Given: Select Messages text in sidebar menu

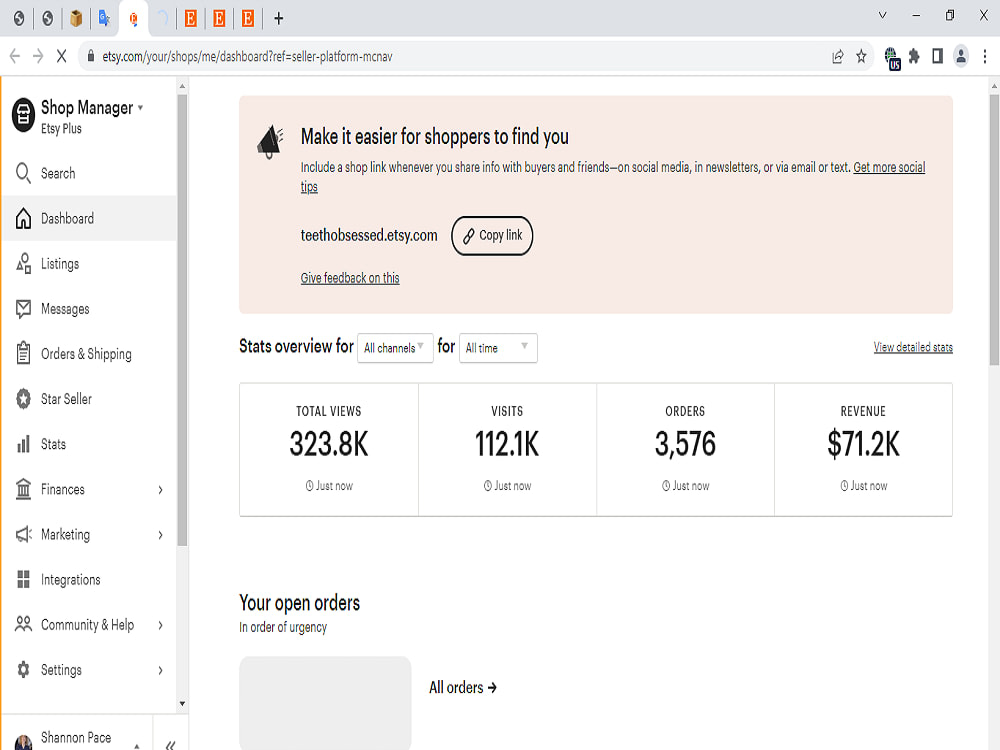Looking at the screenshot, I should tap(65, 309).
